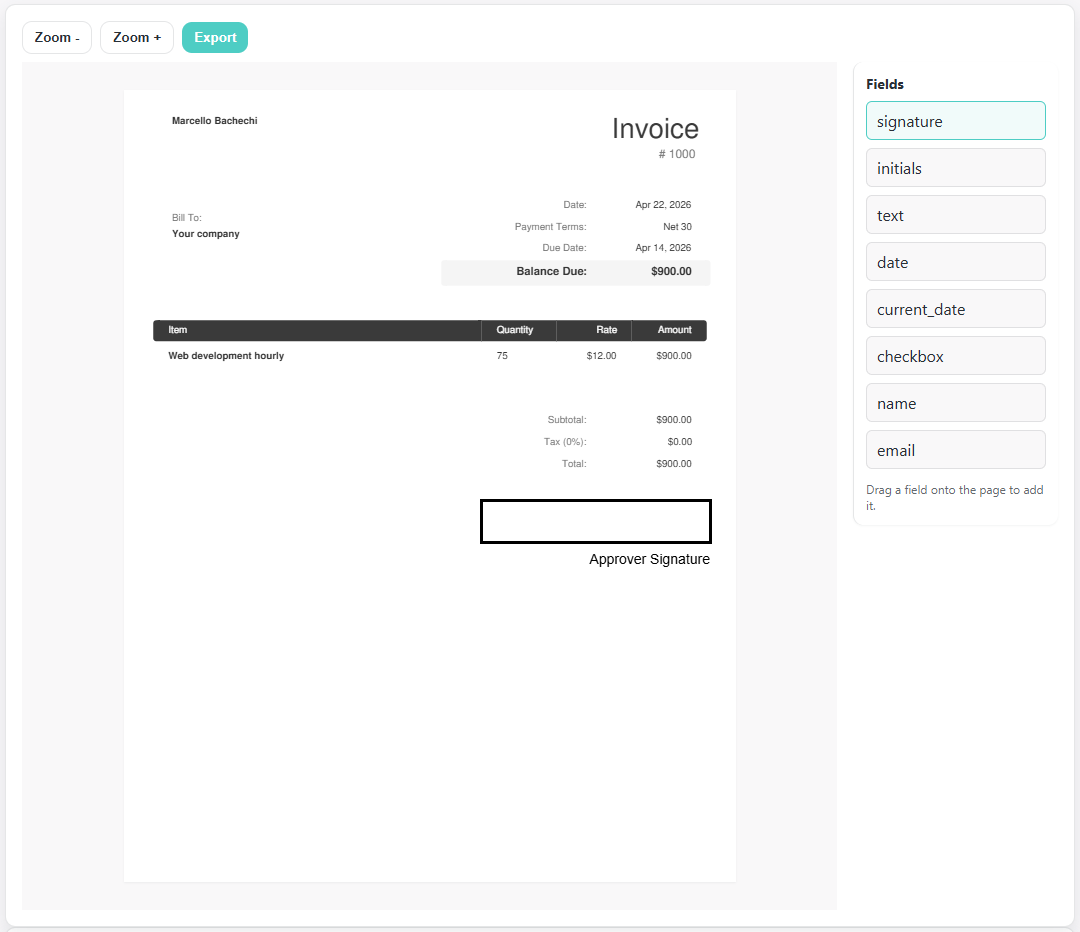The height and width of the screenshot is (932, 1080).
Task: Click the Approver Signature box
Action: 595,521
